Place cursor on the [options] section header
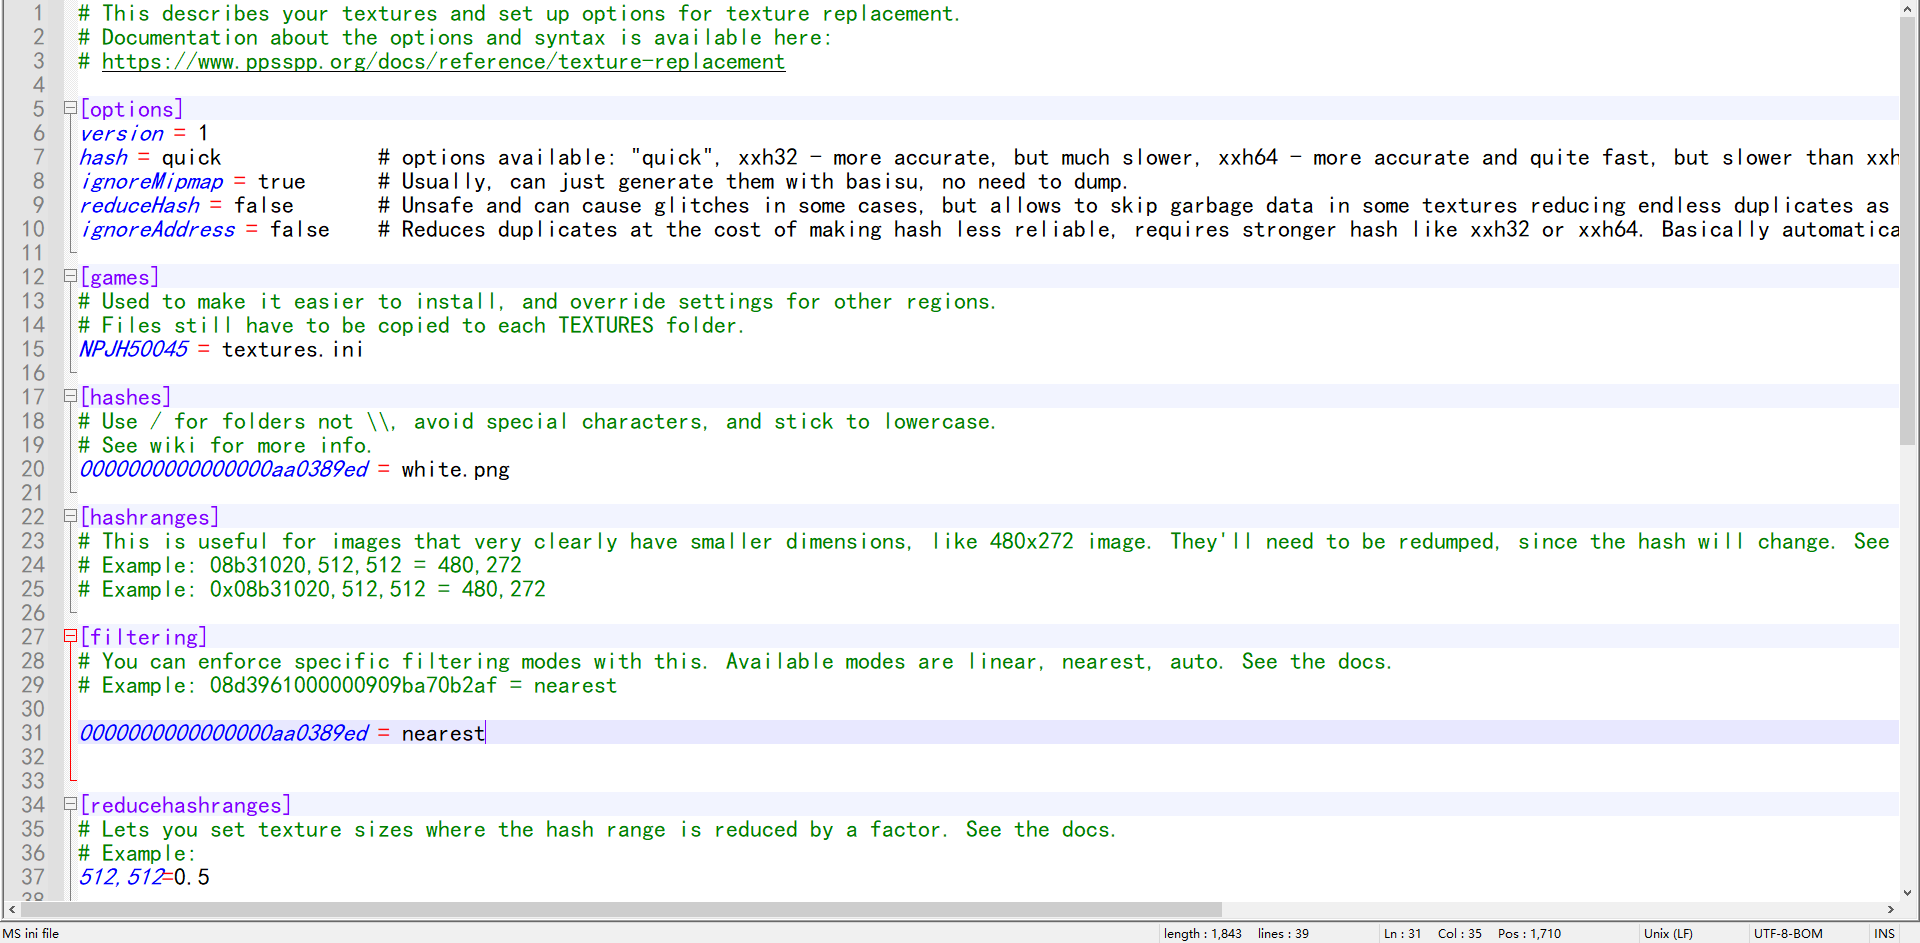1920x943 pixels. tap(131, 109)
